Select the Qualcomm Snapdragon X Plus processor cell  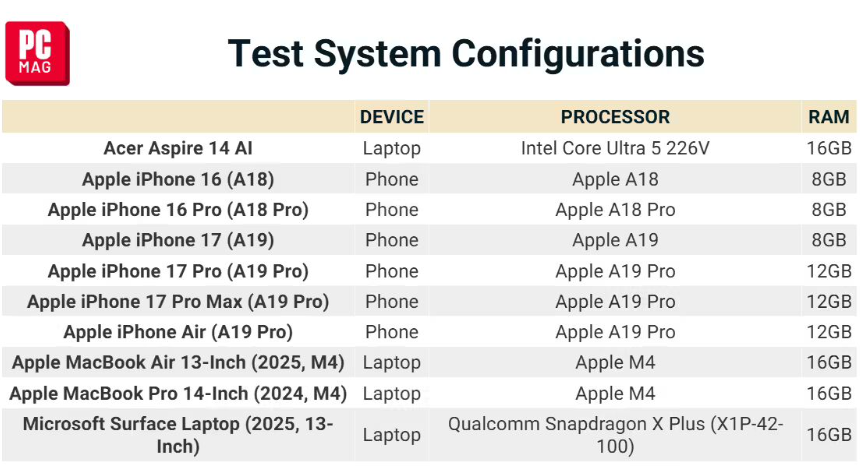point(615,435)
